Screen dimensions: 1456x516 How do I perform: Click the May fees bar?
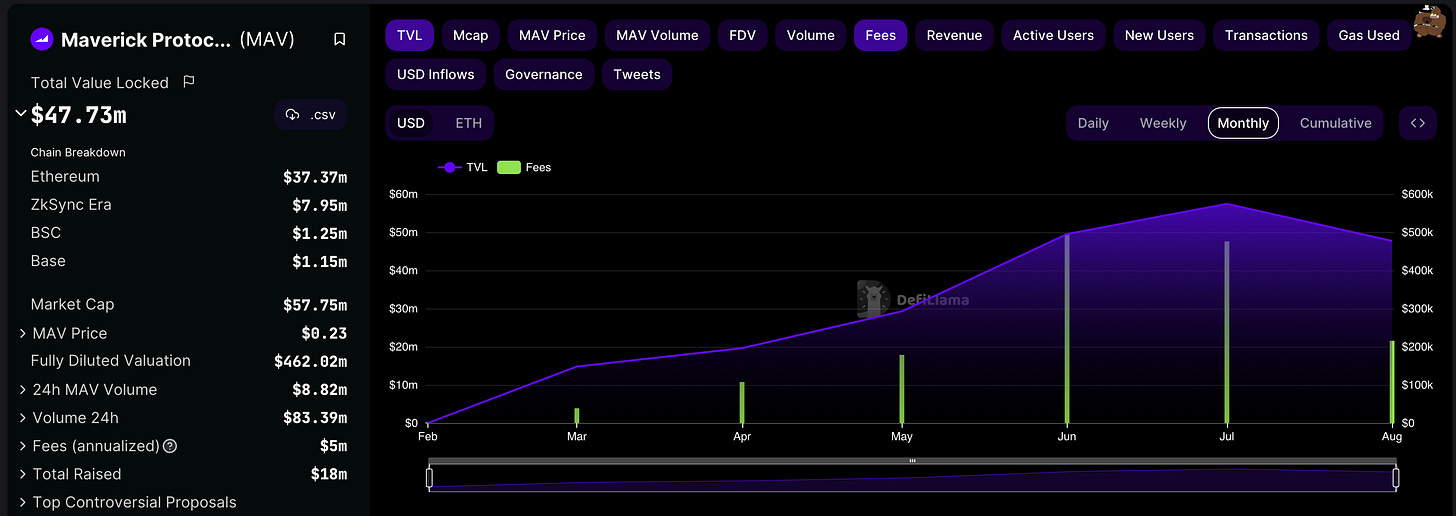(901, 389)
